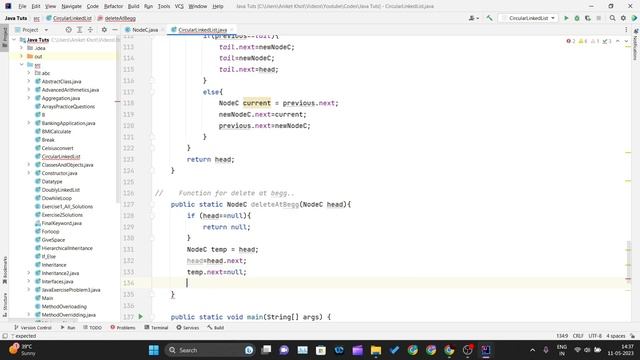Screen dimensions: 640x360
Task: Open Task View icon on taskbar
Action: coord(266,350)
